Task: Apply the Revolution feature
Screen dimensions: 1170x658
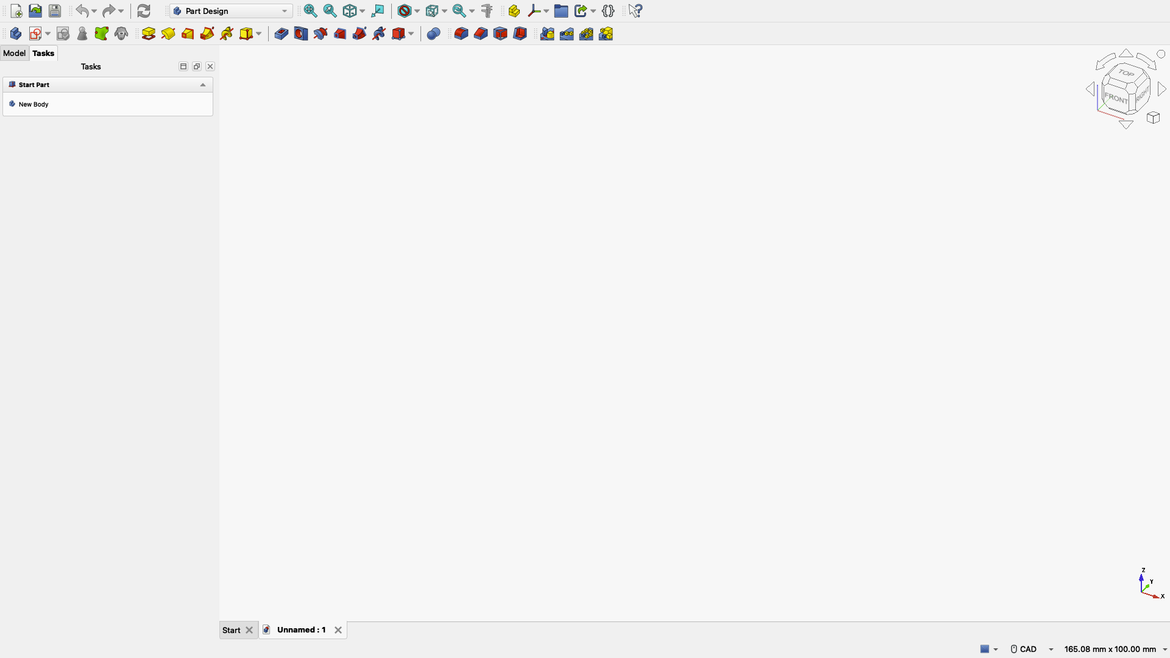Action: (167, 33)
